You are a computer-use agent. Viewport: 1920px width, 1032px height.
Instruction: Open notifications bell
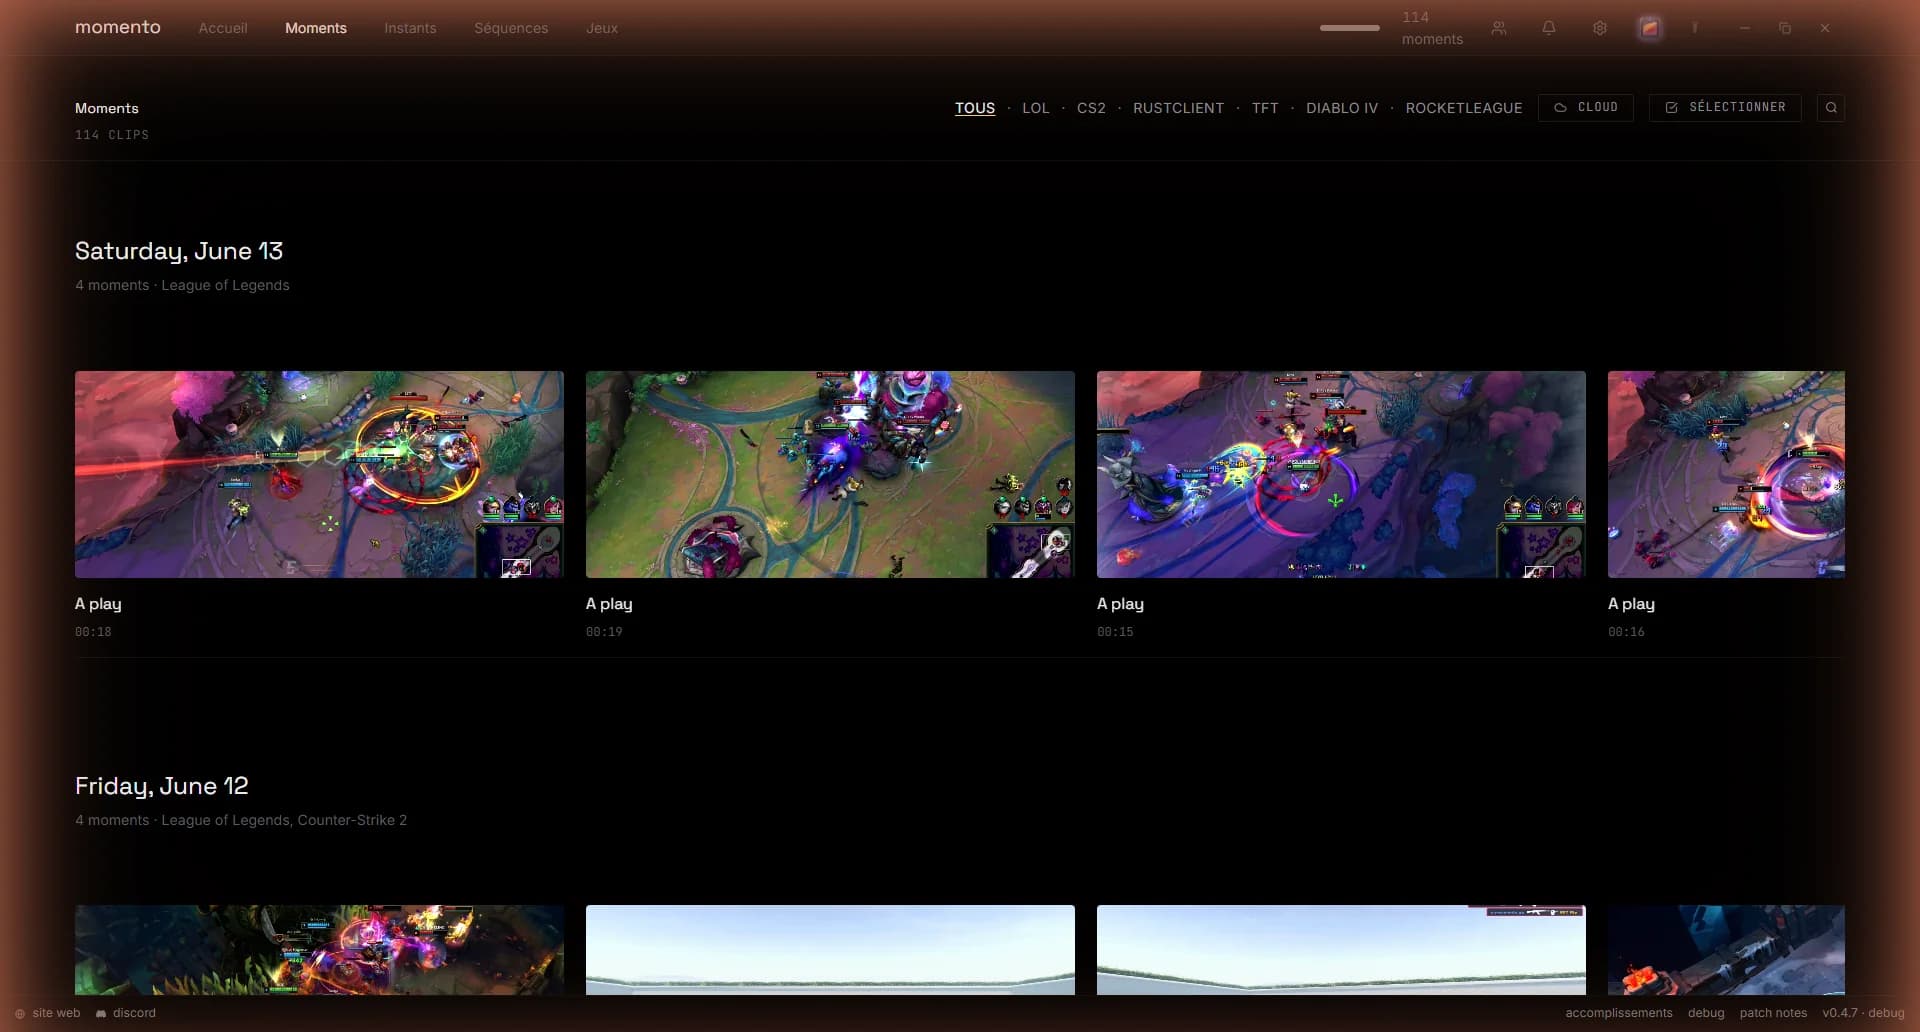click(x=1548, y=28)
